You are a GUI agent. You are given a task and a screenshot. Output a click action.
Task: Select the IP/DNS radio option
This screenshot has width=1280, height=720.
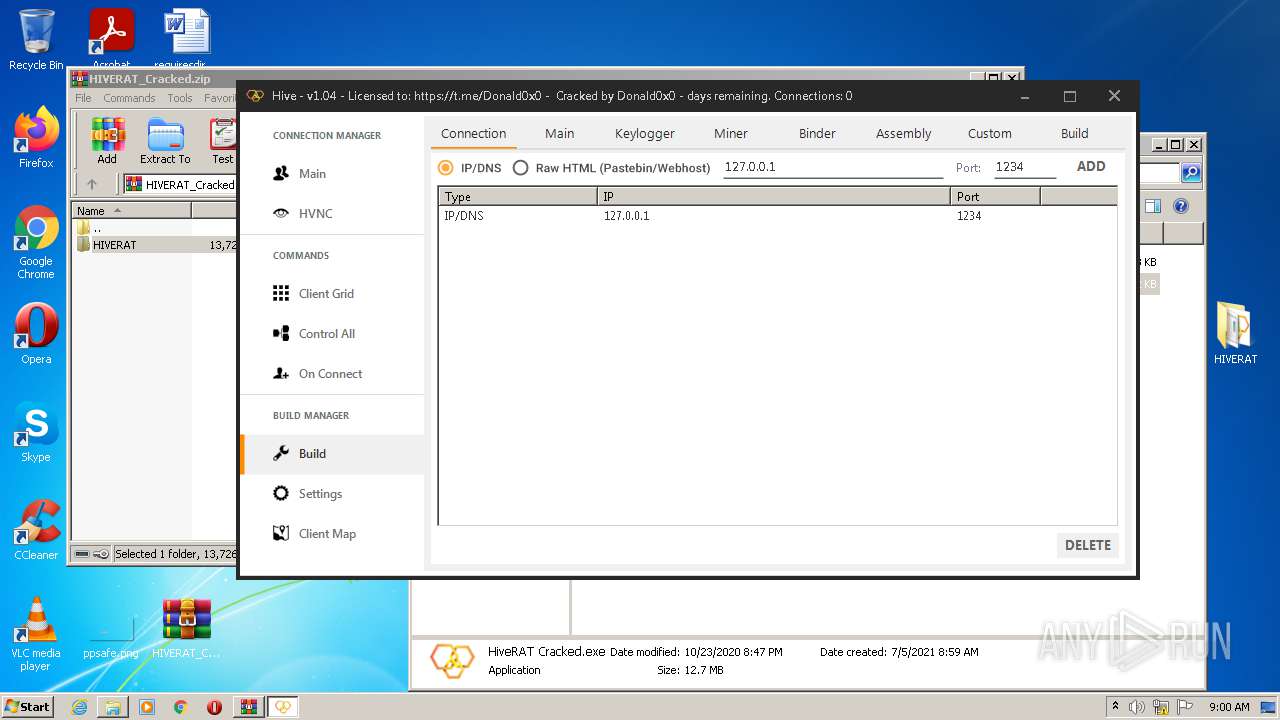(470, 167)
